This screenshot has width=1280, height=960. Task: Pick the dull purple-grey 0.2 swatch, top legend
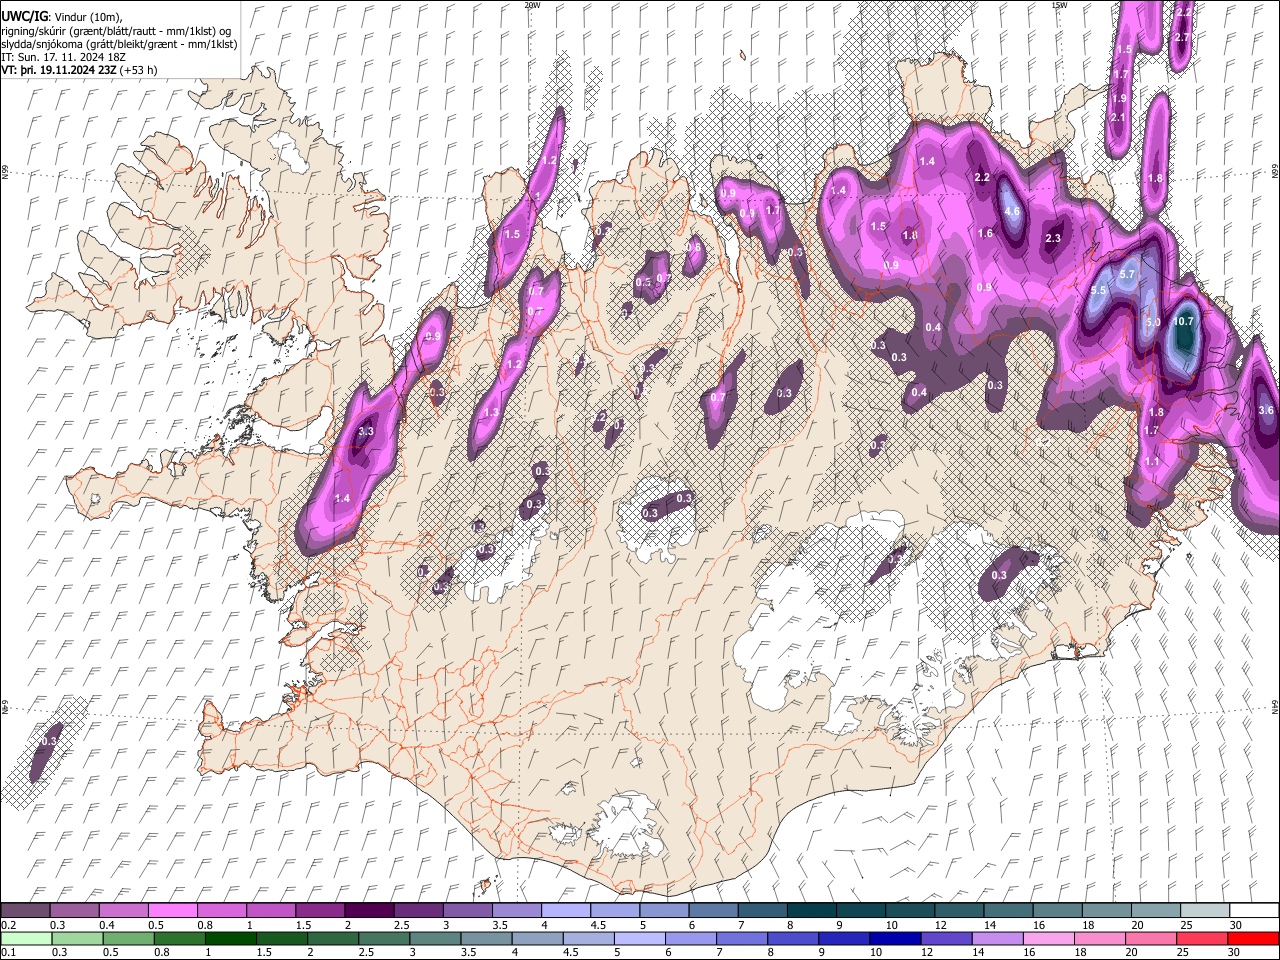tap(25, 911)
